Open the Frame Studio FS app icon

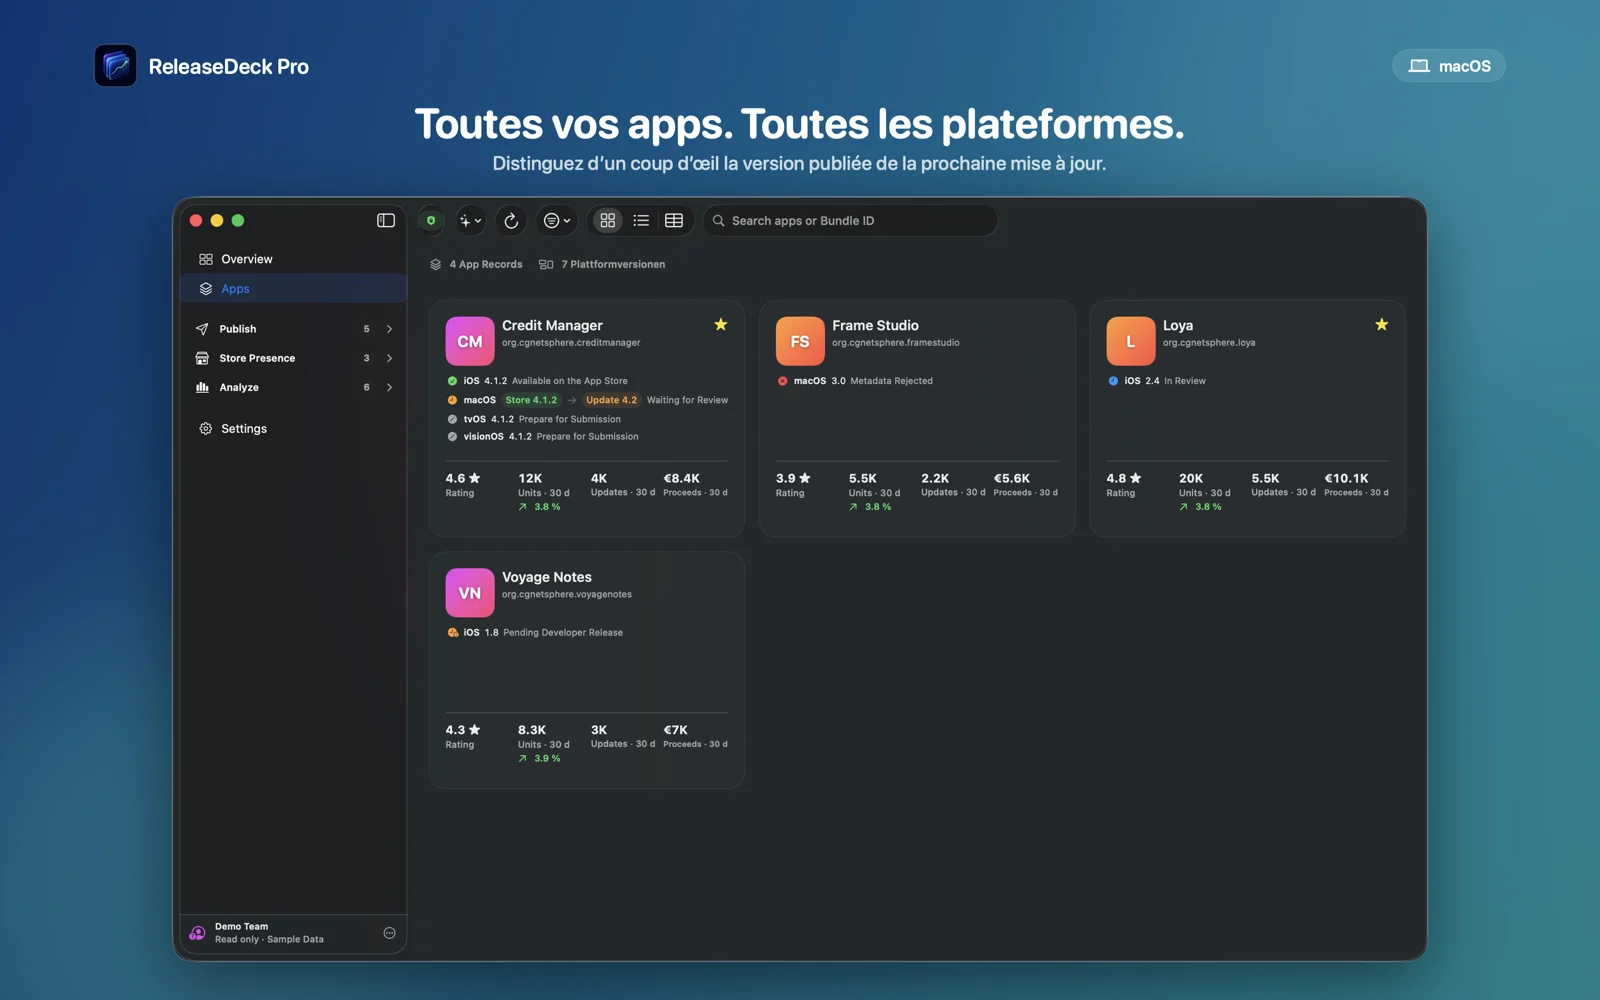(800, 341)
